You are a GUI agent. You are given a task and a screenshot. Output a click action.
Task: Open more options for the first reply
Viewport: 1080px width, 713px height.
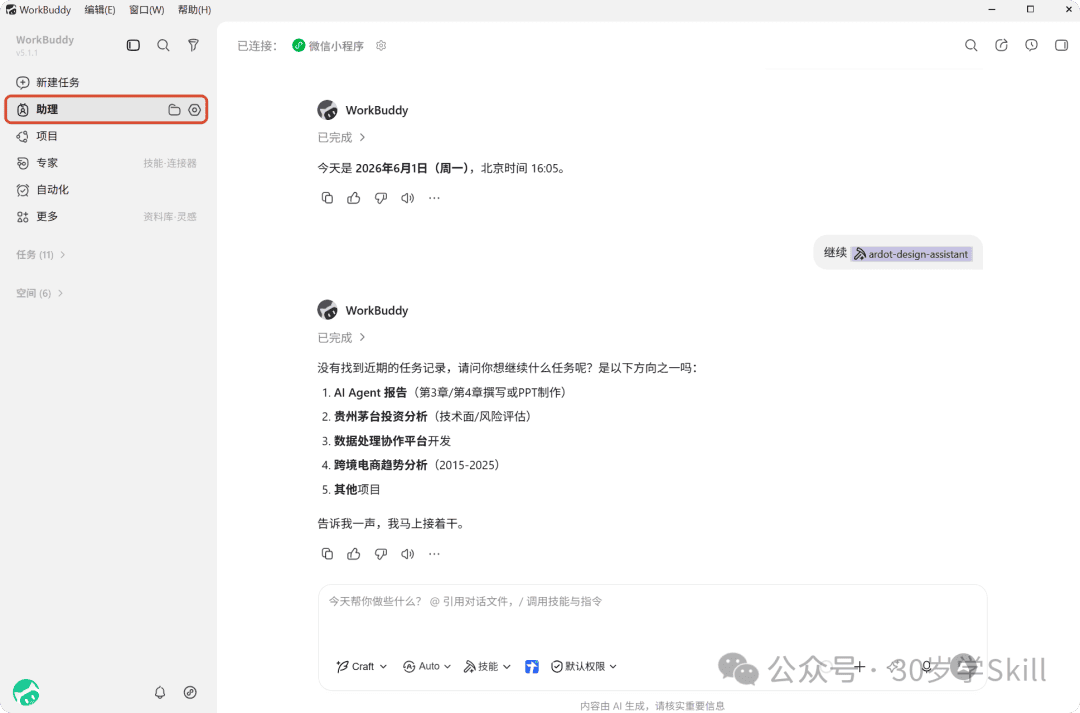tap(434, 198)
